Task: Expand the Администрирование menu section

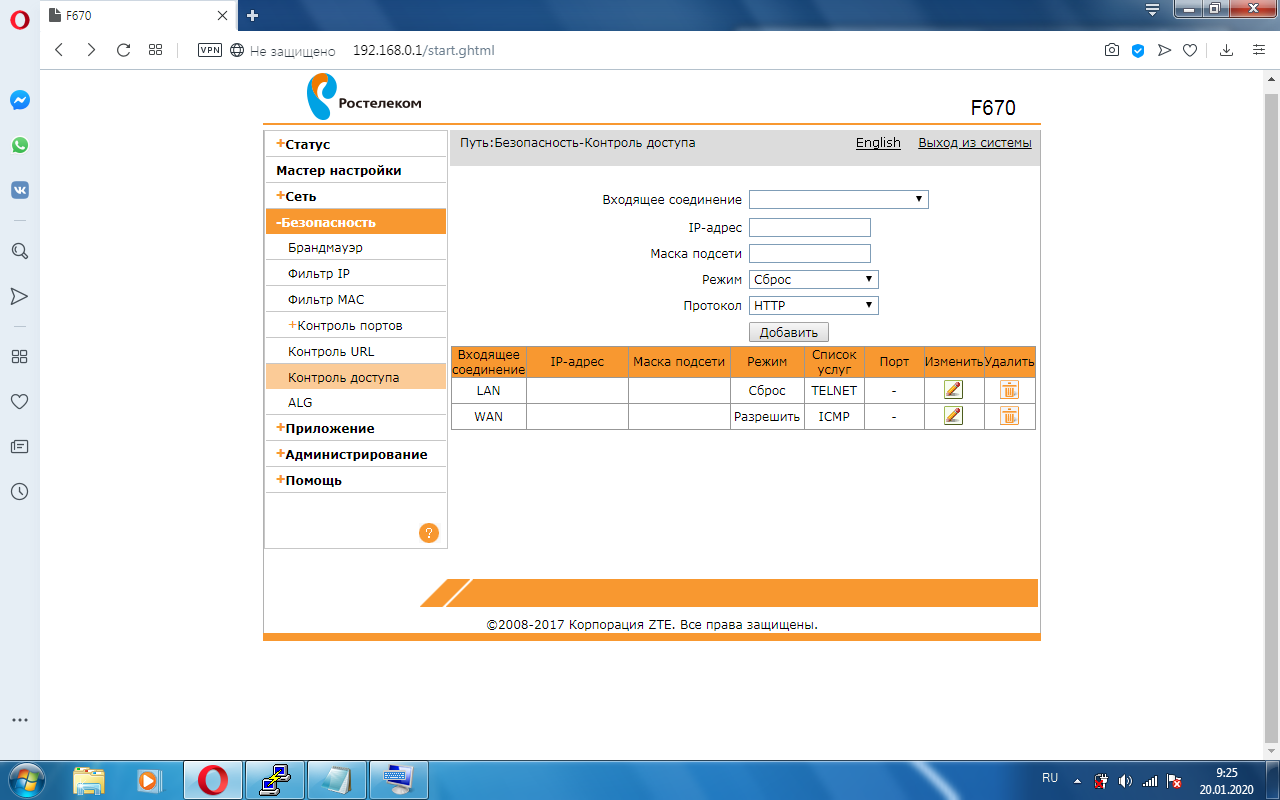Action: (x=355, y=455)
